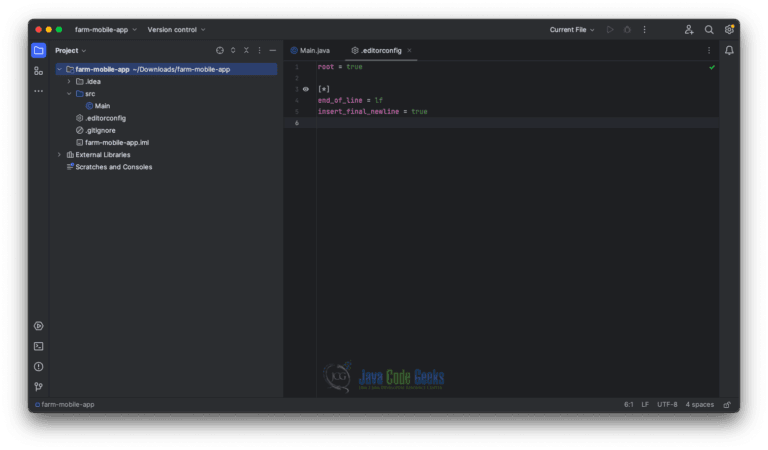
Task: Click Collapse All icon in Project panel
Action: click(246, 50)
